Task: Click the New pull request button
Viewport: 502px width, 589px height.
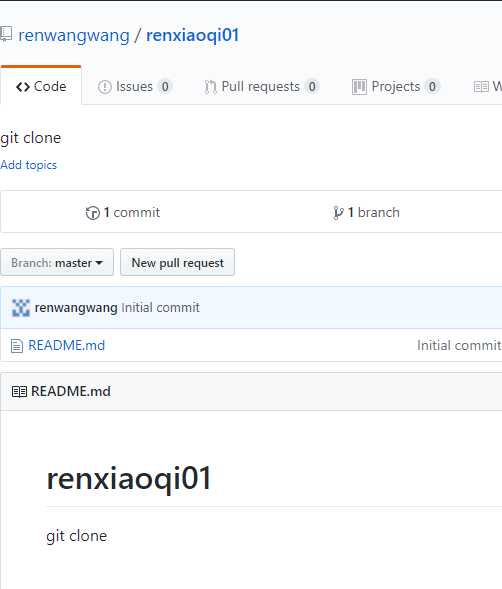Action: 177,262
